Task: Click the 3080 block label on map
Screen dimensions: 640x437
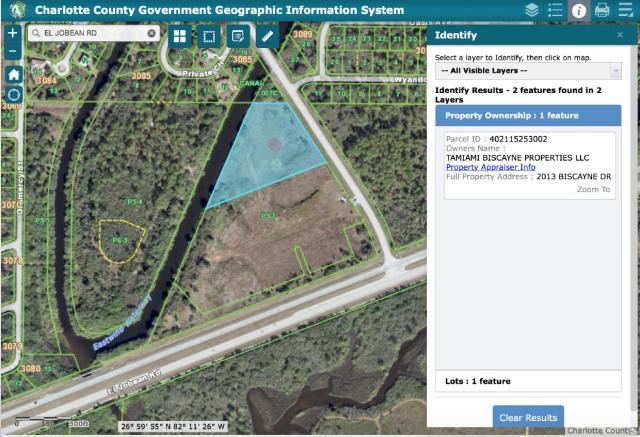Action: click(31, 368)
